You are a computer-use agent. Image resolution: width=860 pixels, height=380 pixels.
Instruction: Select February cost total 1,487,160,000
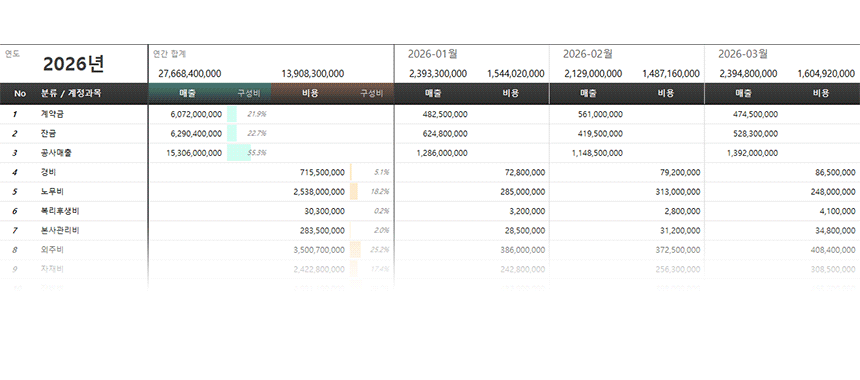pos(671,73)
